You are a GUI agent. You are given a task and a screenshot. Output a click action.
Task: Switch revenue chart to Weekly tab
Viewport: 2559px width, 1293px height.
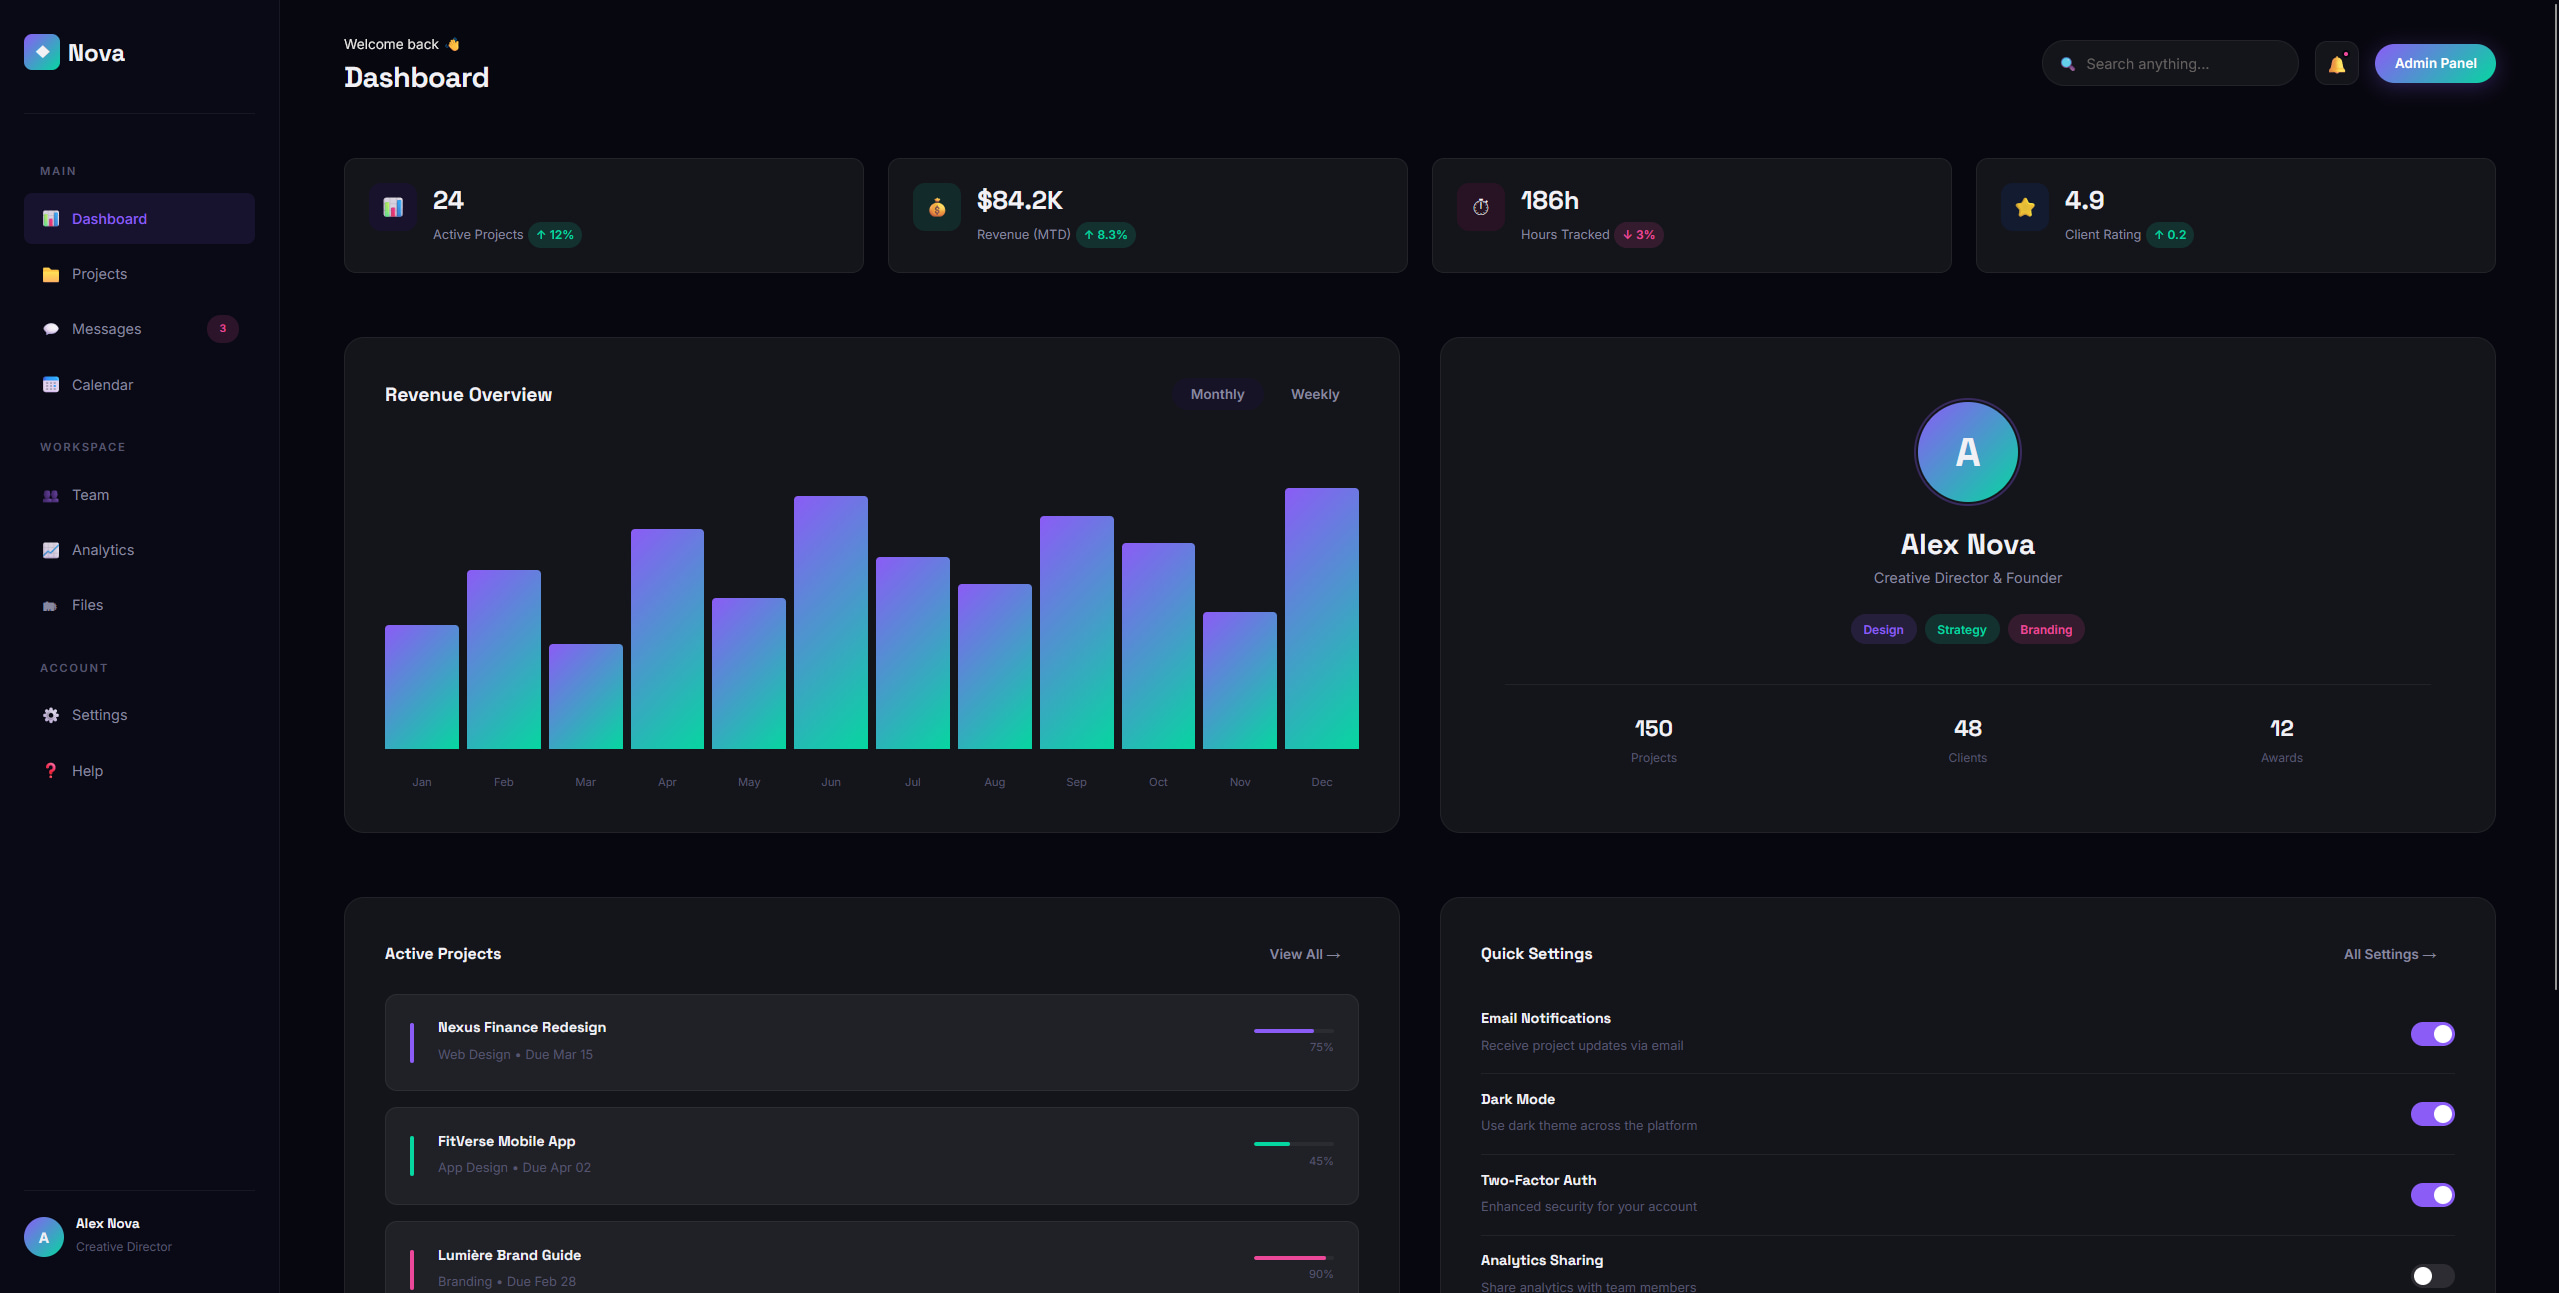(1314, 395)
